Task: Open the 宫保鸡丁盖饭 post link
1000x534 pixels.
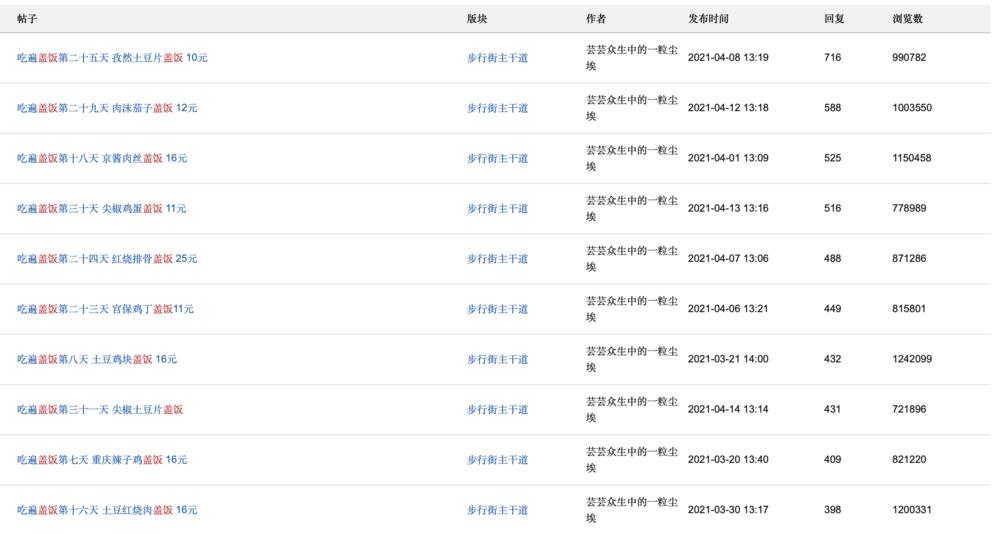Action: coord(105,309)
